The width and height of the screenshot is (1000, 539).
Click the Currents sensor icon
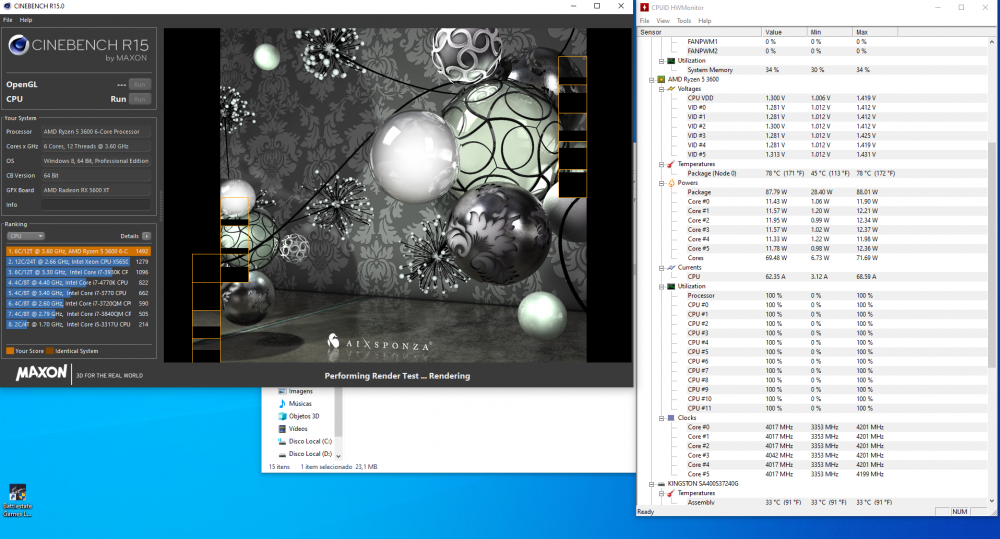click(x=671, y=267)
